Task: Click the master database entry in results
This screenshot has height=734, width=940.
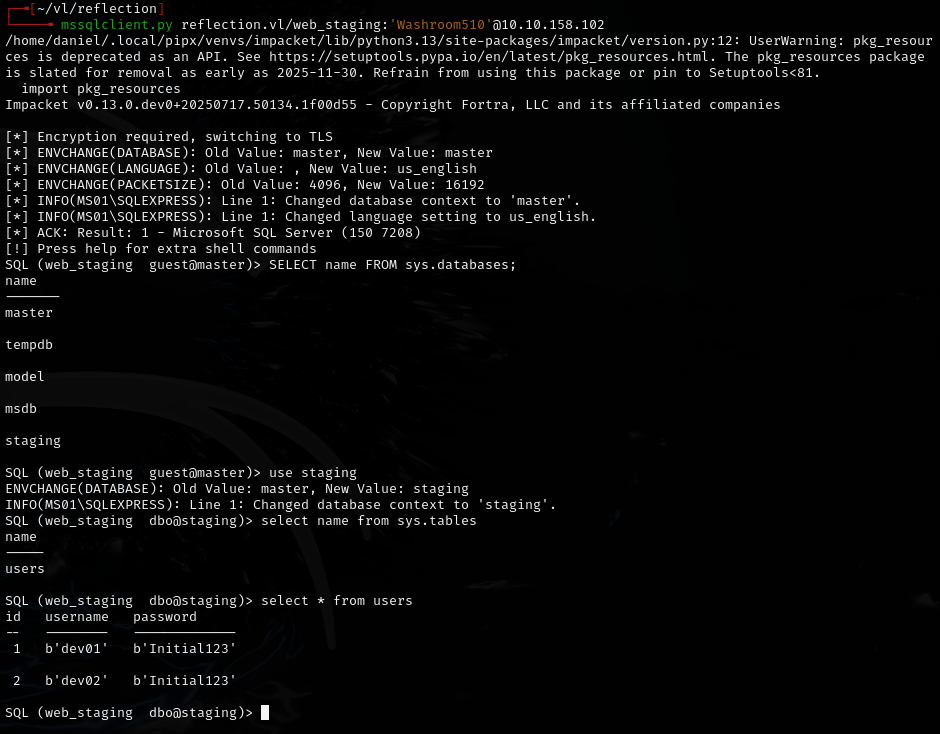Action: point(28,312)
